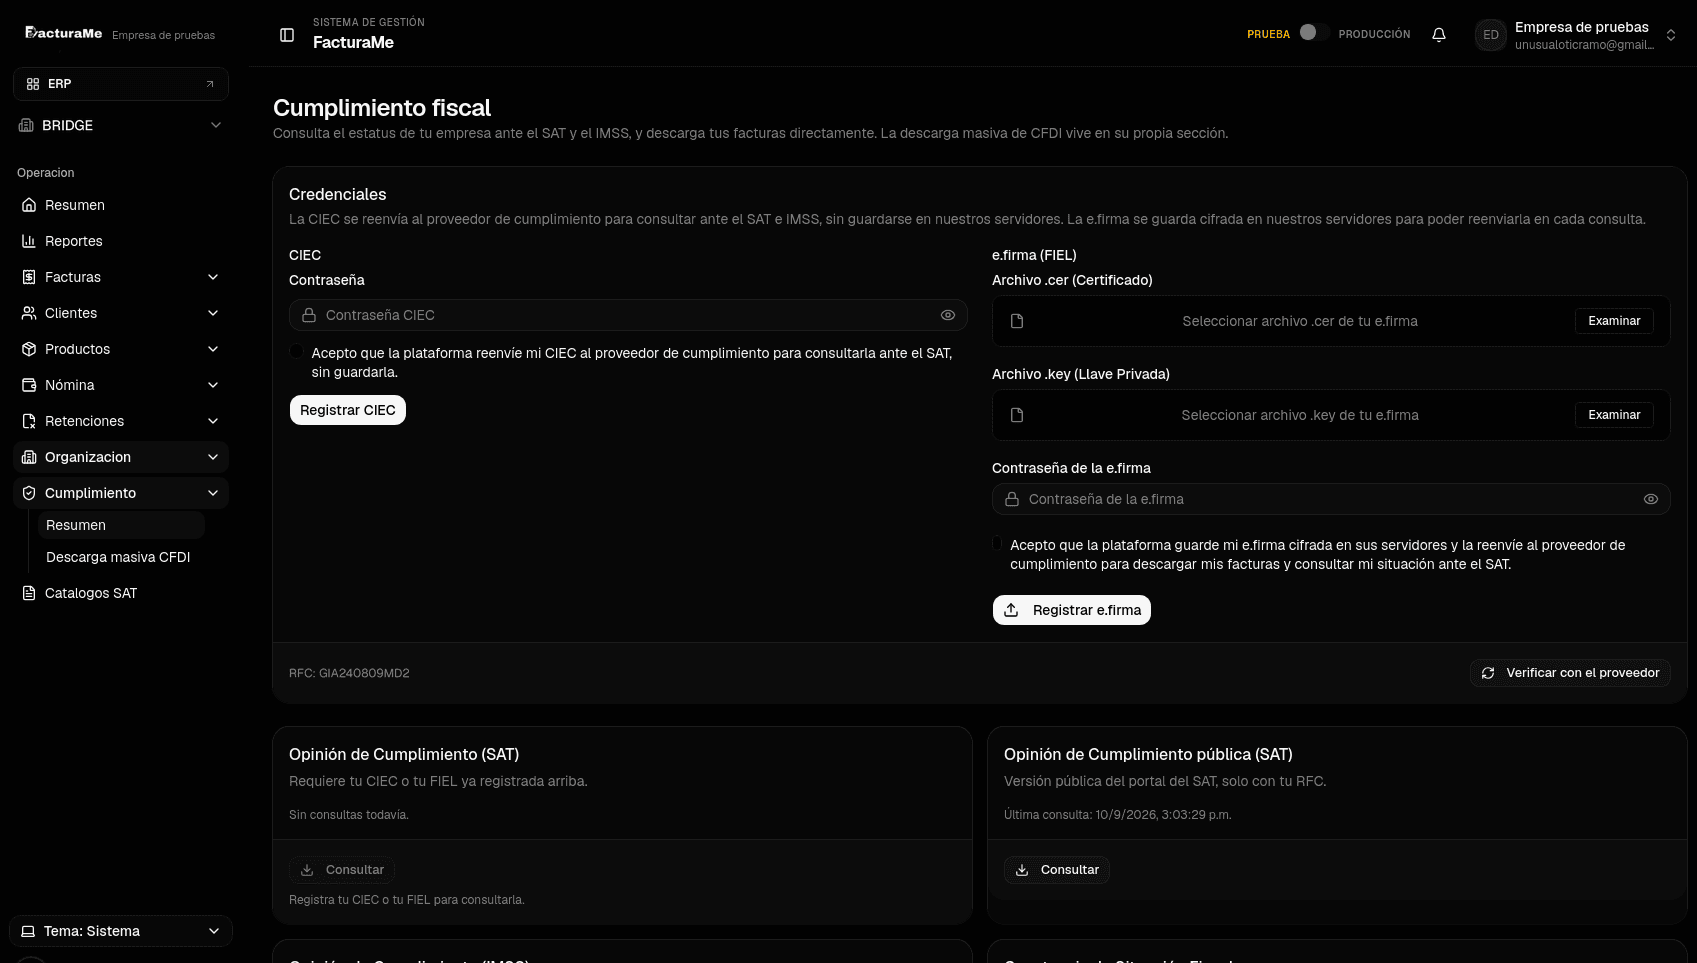Open the Catalogos SAT menu item
The width and height of the screenshot is (1697, 963).
click(121, 593)
